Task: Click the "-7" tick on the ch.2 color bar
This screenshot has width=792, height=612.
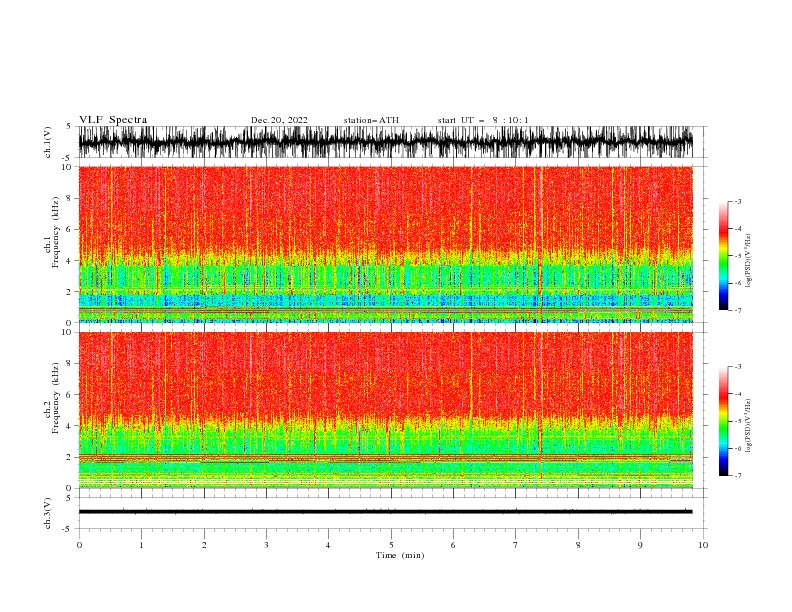Action: tap(738, 475)
